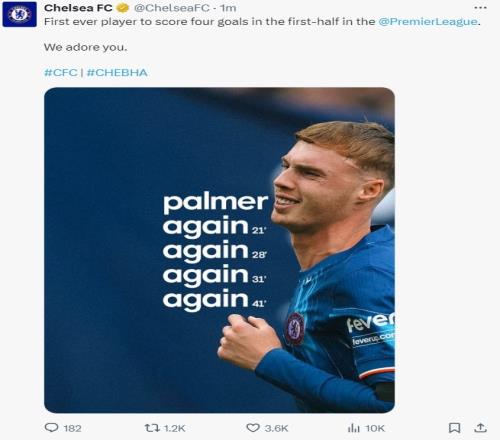Open the view analytics bar chart icon
Screen dimensions: 500x440
(x=354, y=428)
